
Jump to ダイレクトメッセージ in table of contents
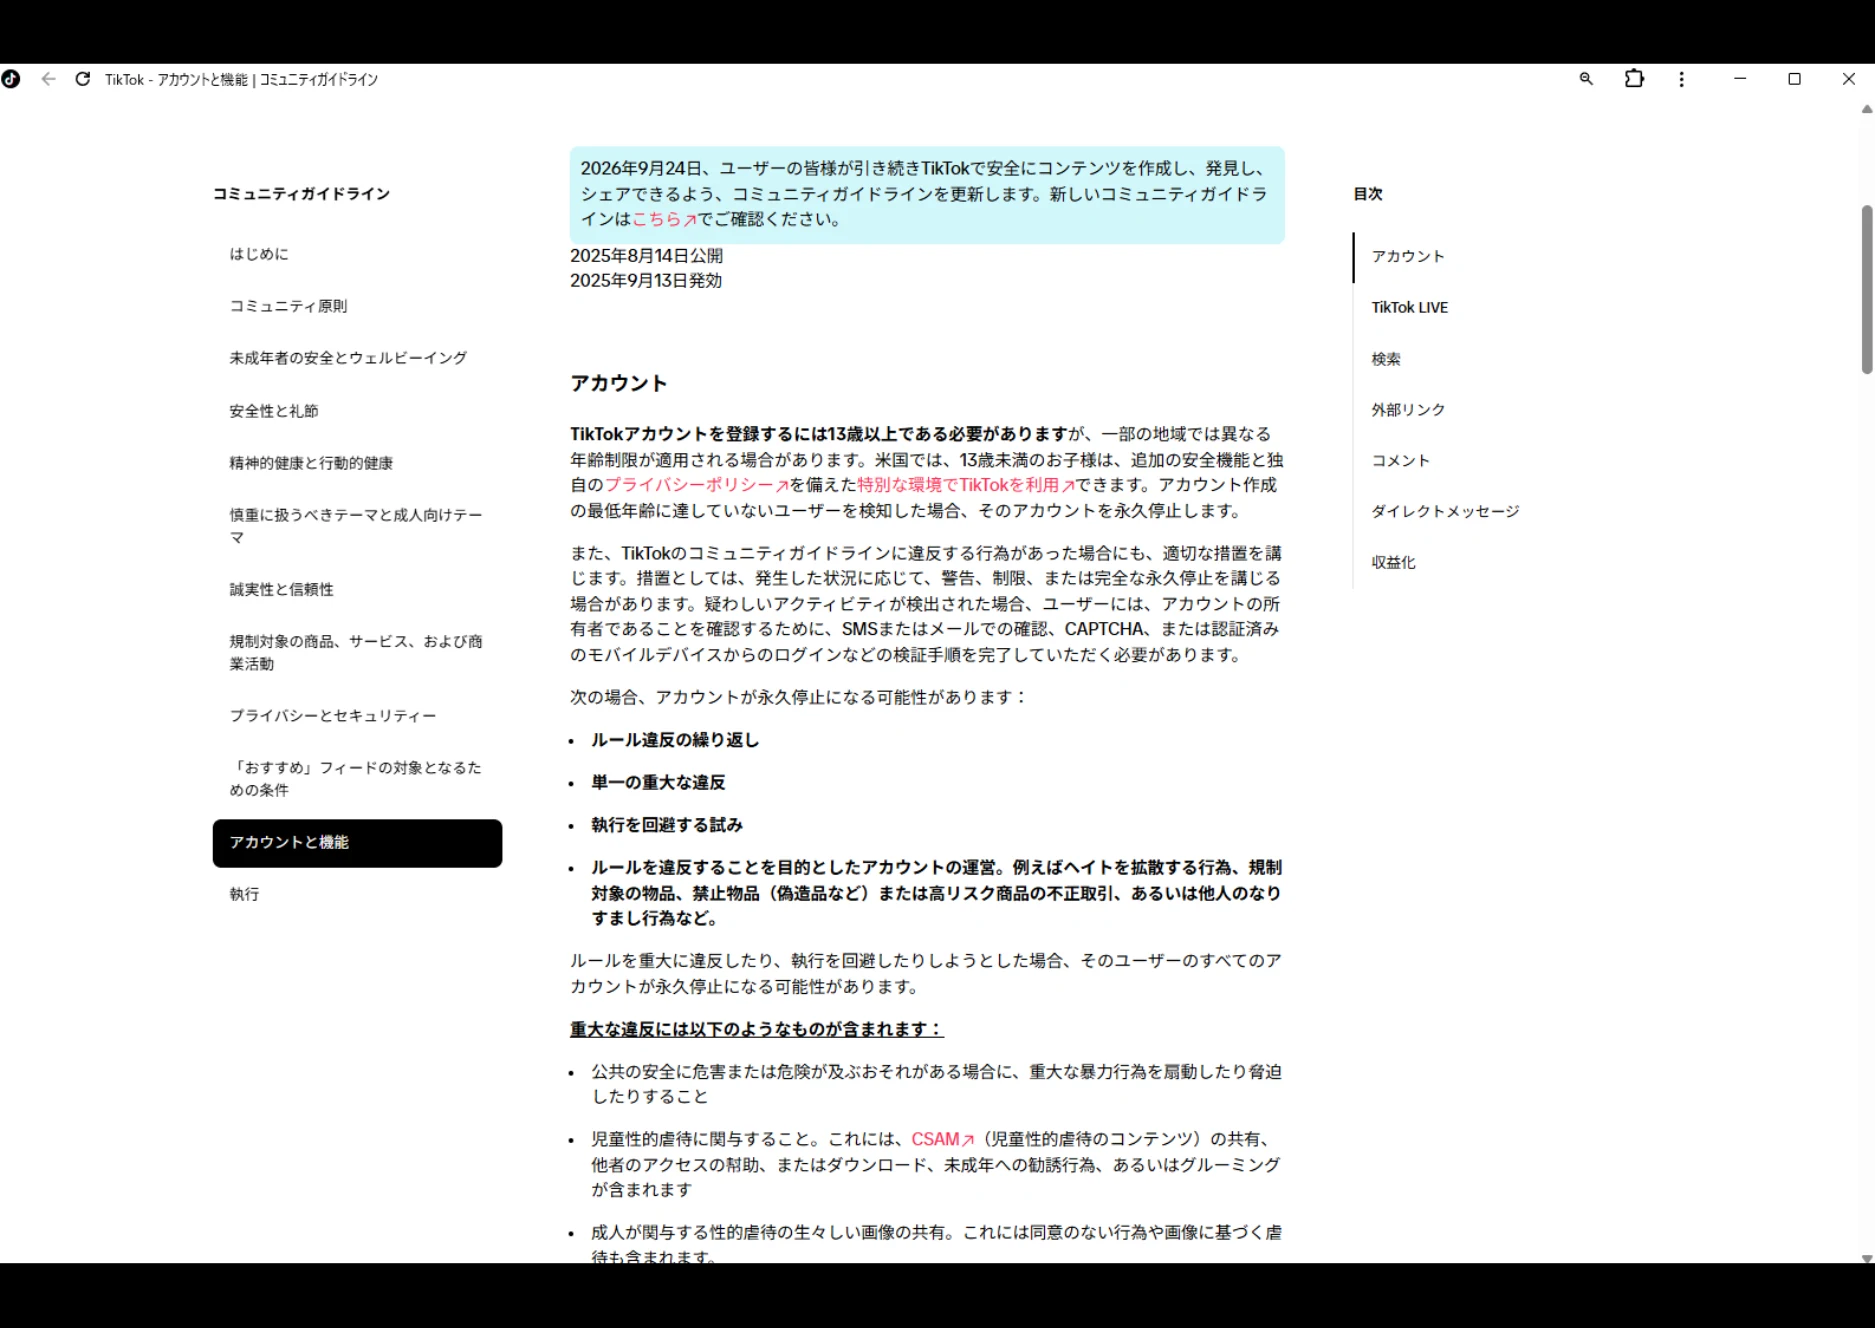click(1445, 512)
